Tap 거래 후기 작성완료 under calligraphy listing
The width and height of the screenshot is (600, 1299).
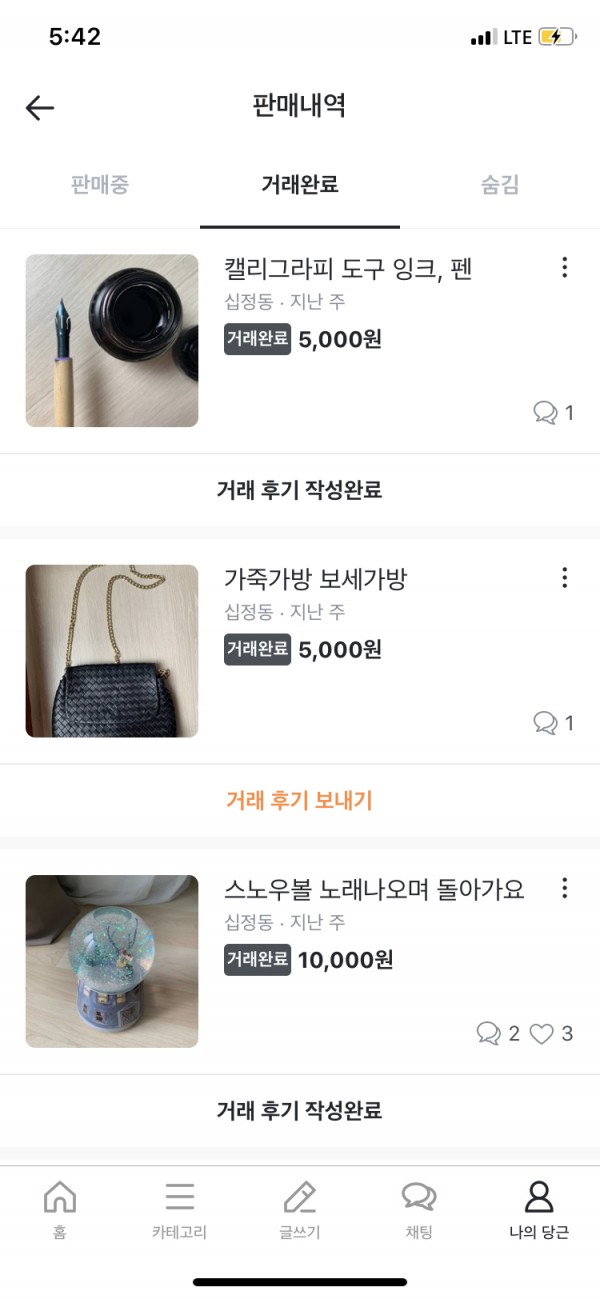click(x=299, y=490)
